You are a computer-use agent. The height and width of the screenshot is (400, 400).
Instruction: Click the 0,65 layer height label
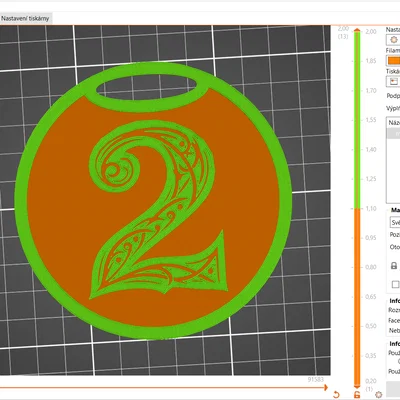pyautogui.click(x=371, y=297)
